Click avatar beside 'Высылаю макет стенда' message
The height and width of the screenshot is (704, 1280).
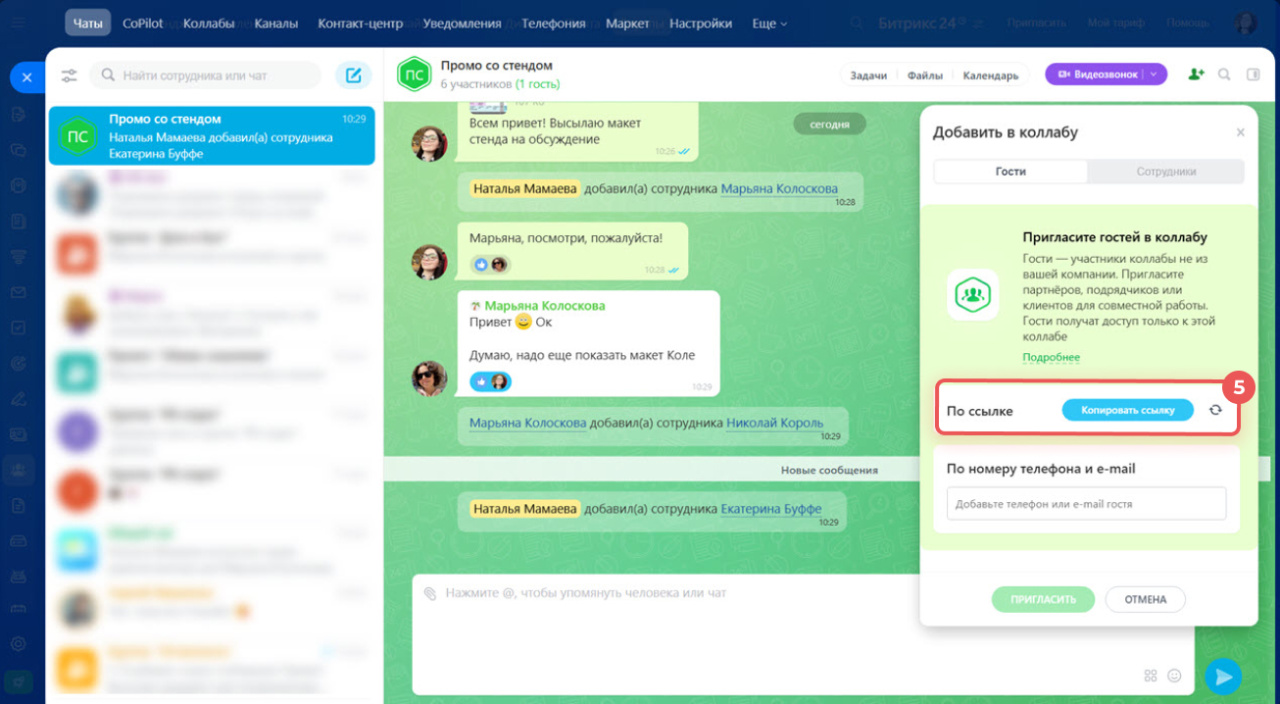tap(430, 143)
